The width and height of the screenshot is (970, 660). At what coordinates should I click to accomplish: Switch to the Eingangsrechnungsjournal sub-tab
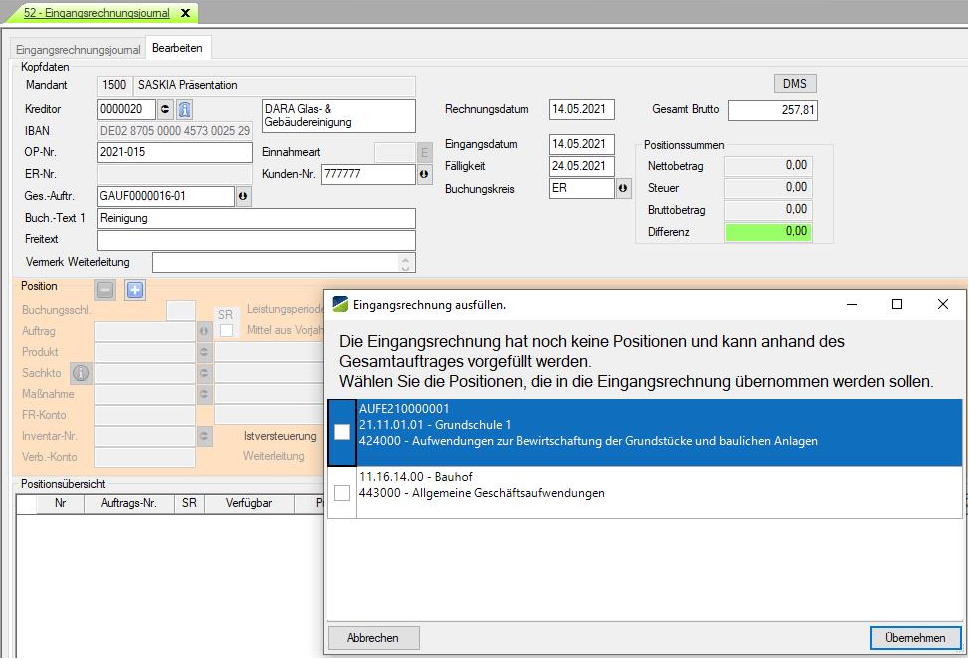point(78,49)
